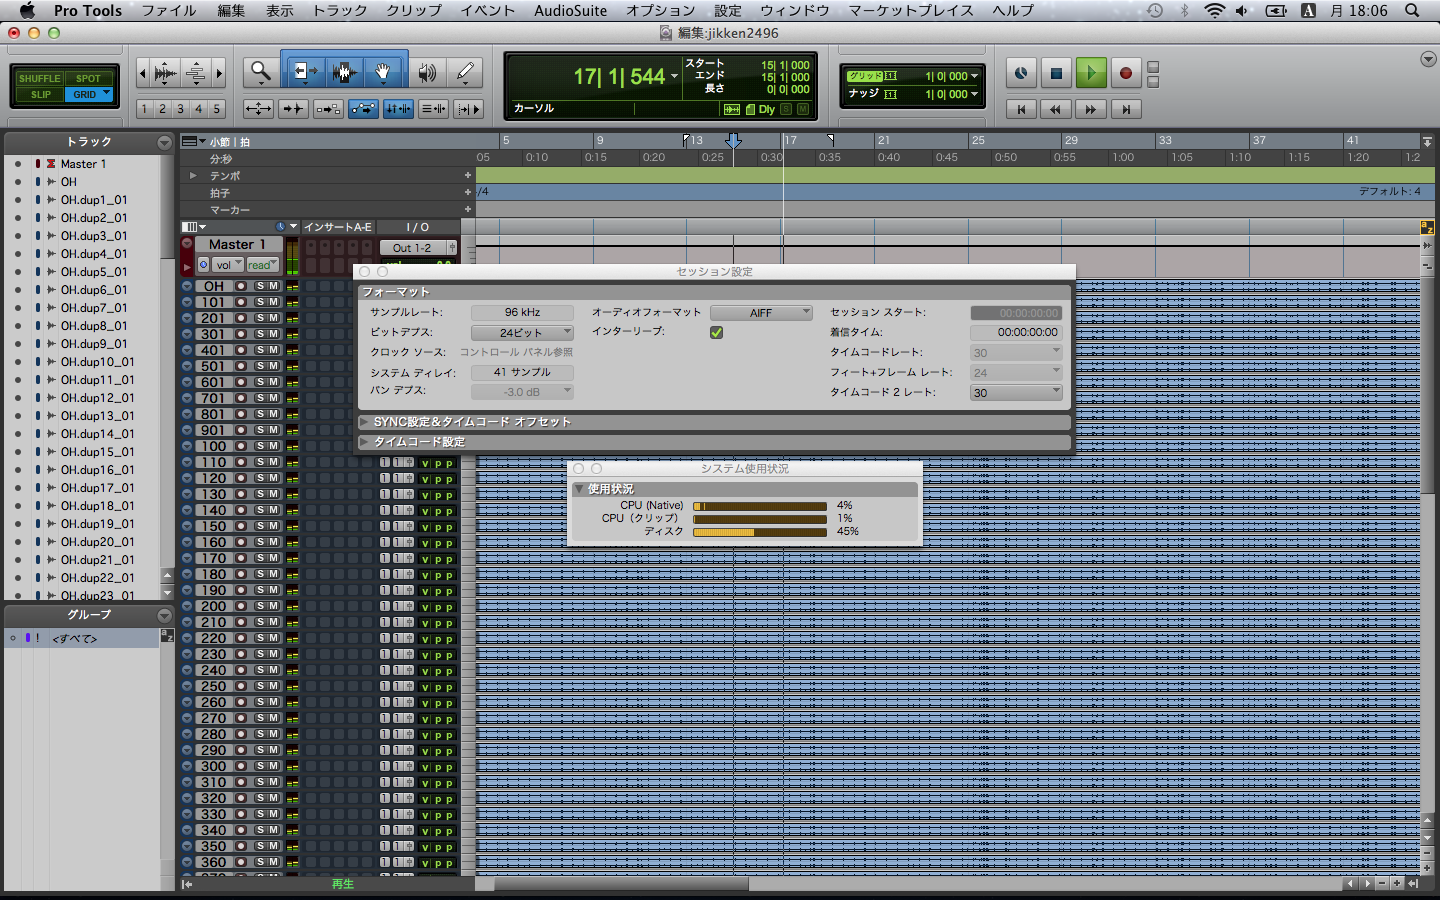Click the Wi-Fi menu bar icon
The height and width of the screenshot is (900, 1440).
click(1214, 10)
